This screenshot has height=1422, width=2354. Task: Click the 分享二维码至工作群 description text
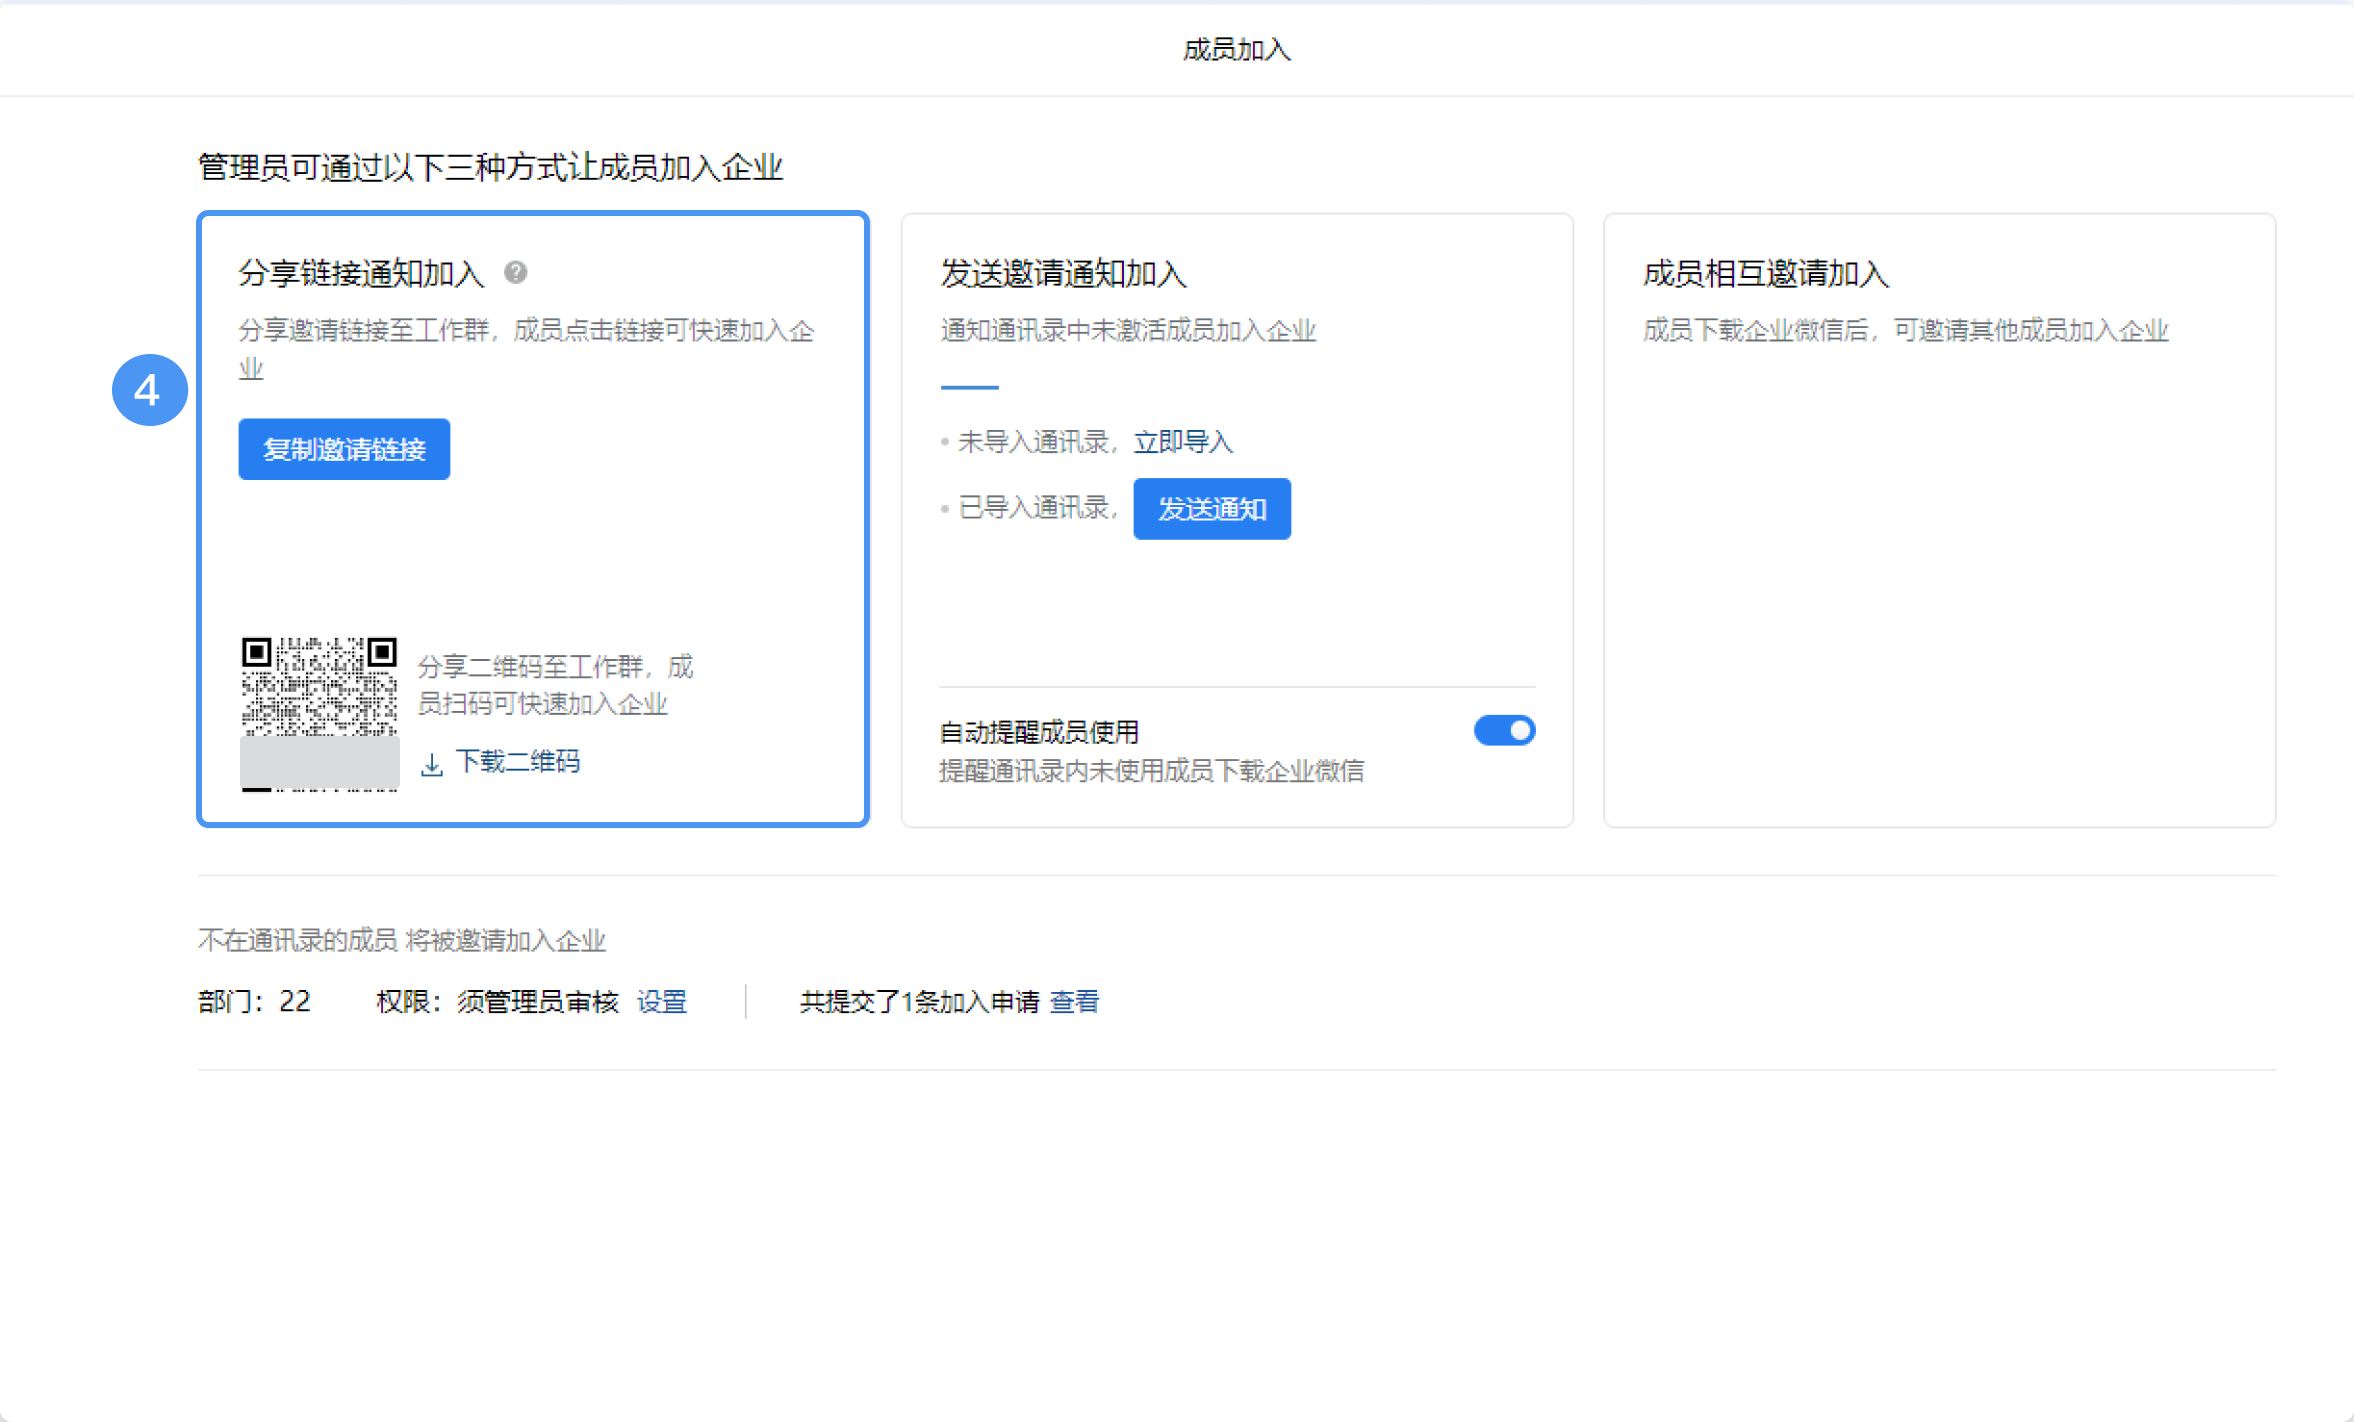coord(554,685)
